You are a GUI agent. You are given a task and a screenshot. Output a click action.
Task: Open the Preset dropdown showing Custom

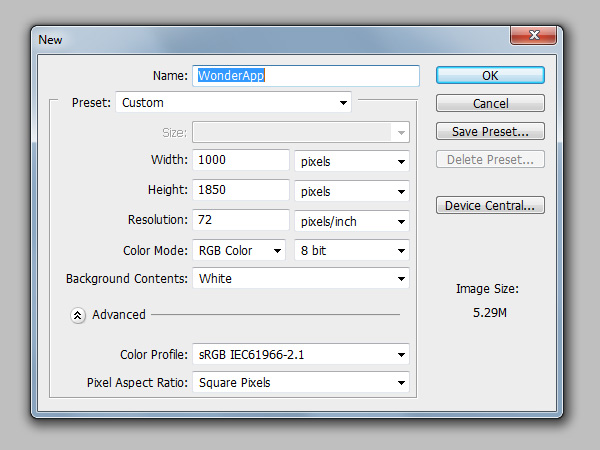point(233,102)
